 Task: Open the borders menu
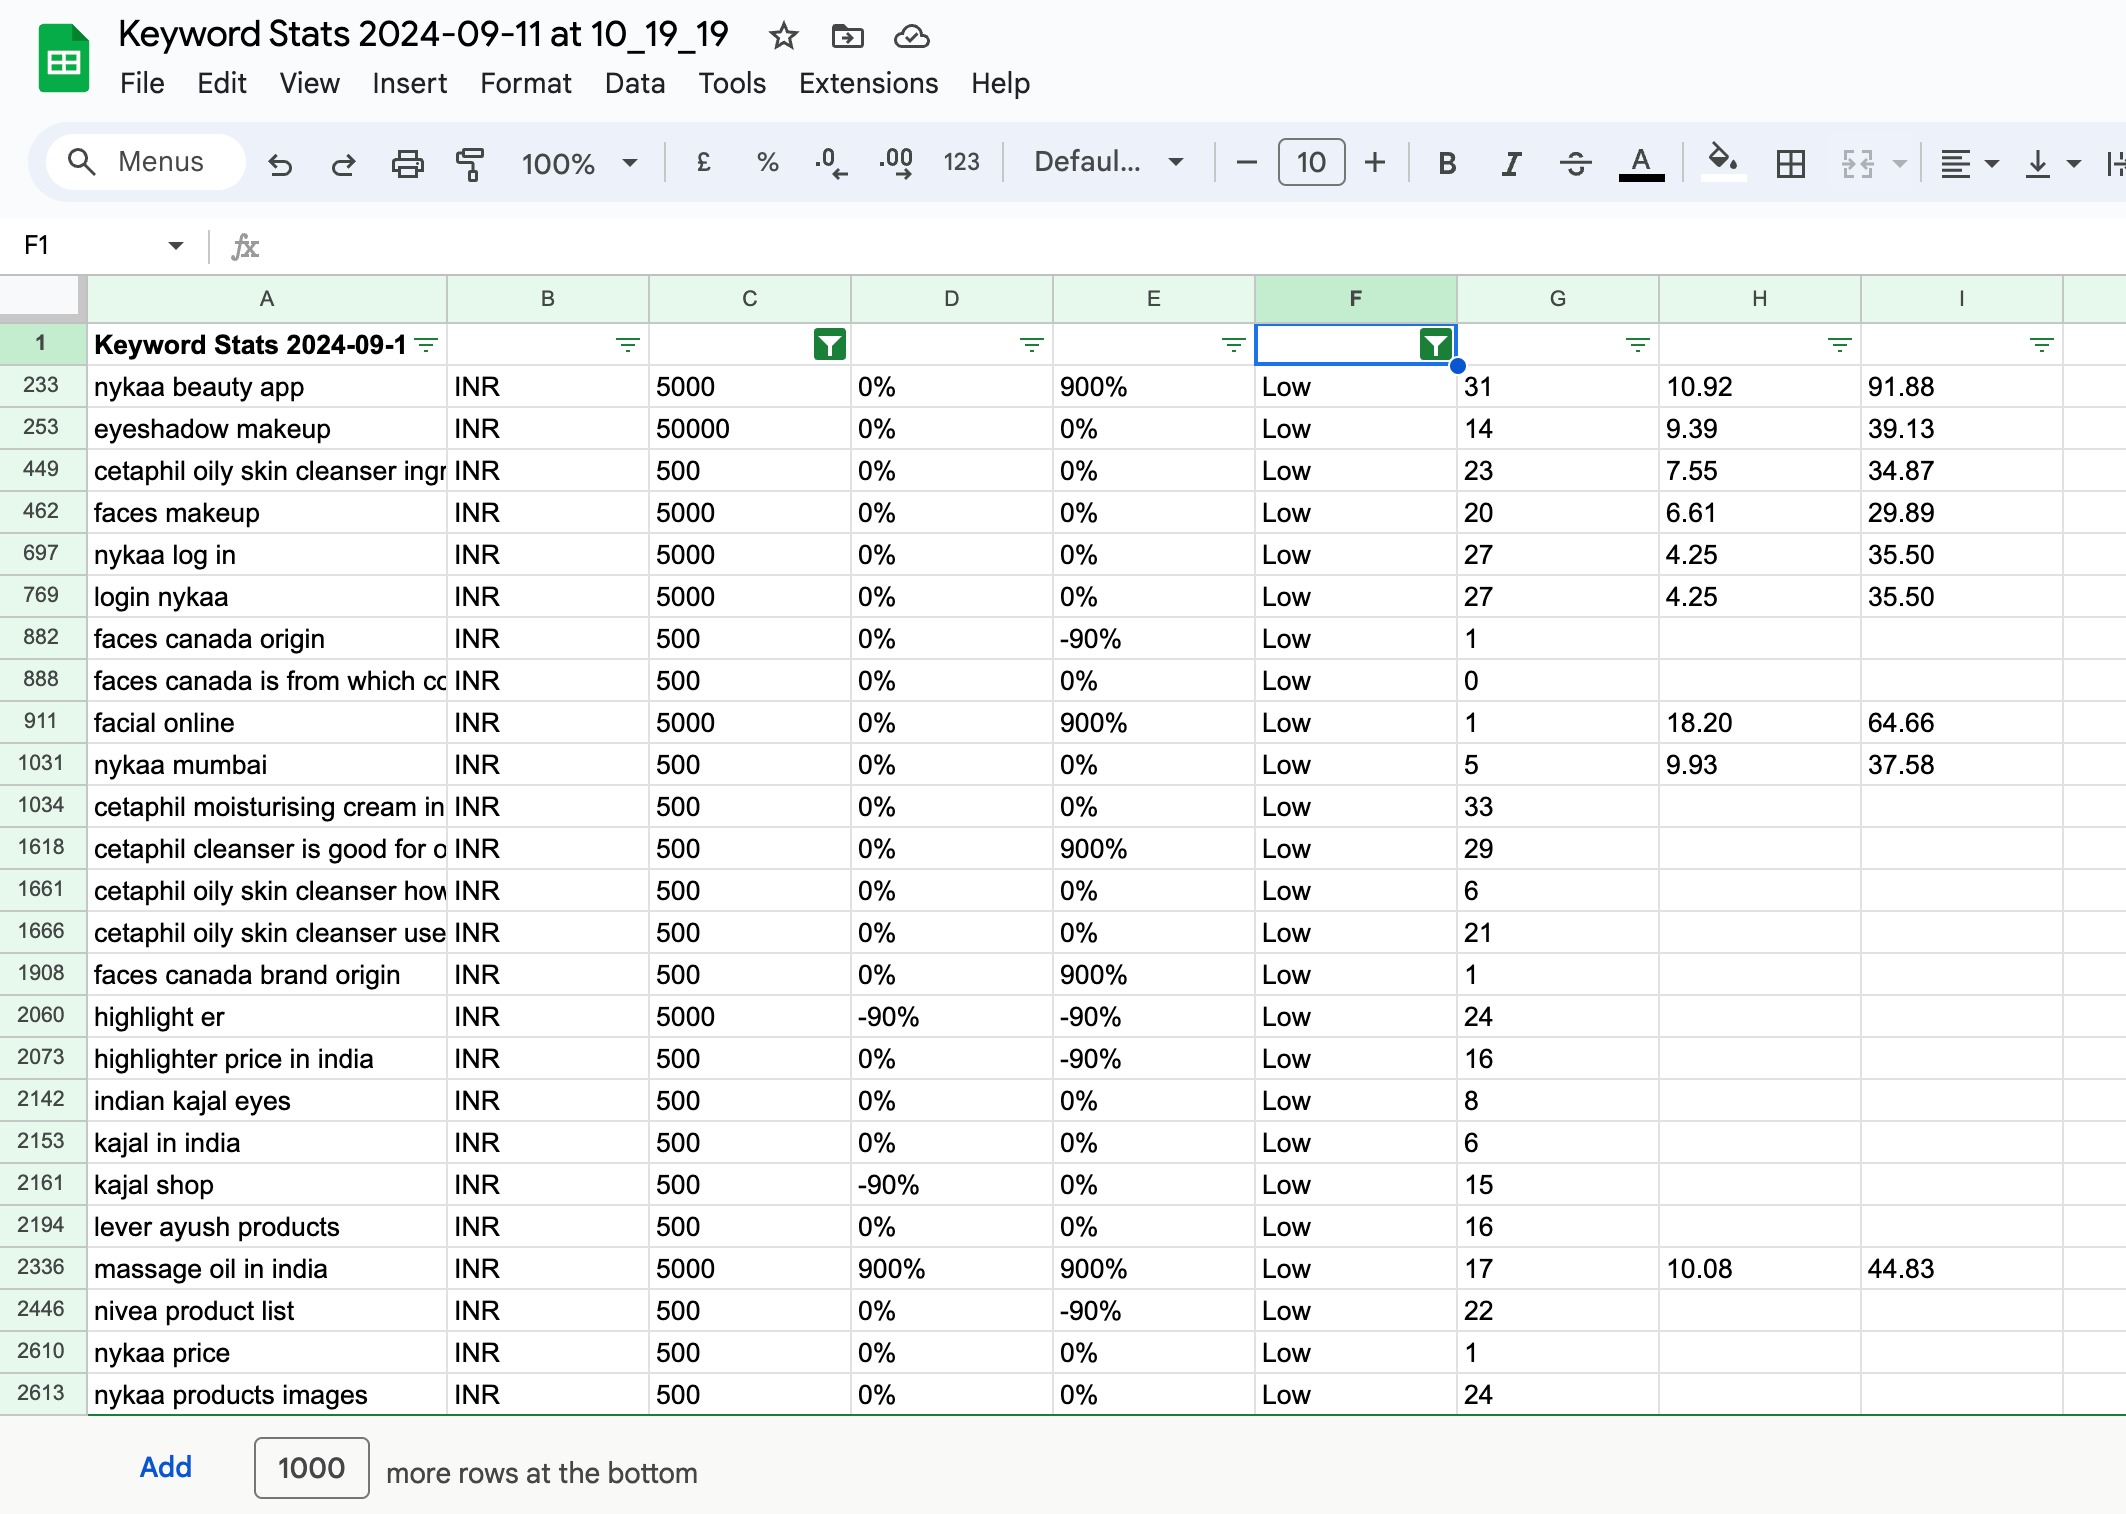pyautogui.click(x=1790, y=163)
